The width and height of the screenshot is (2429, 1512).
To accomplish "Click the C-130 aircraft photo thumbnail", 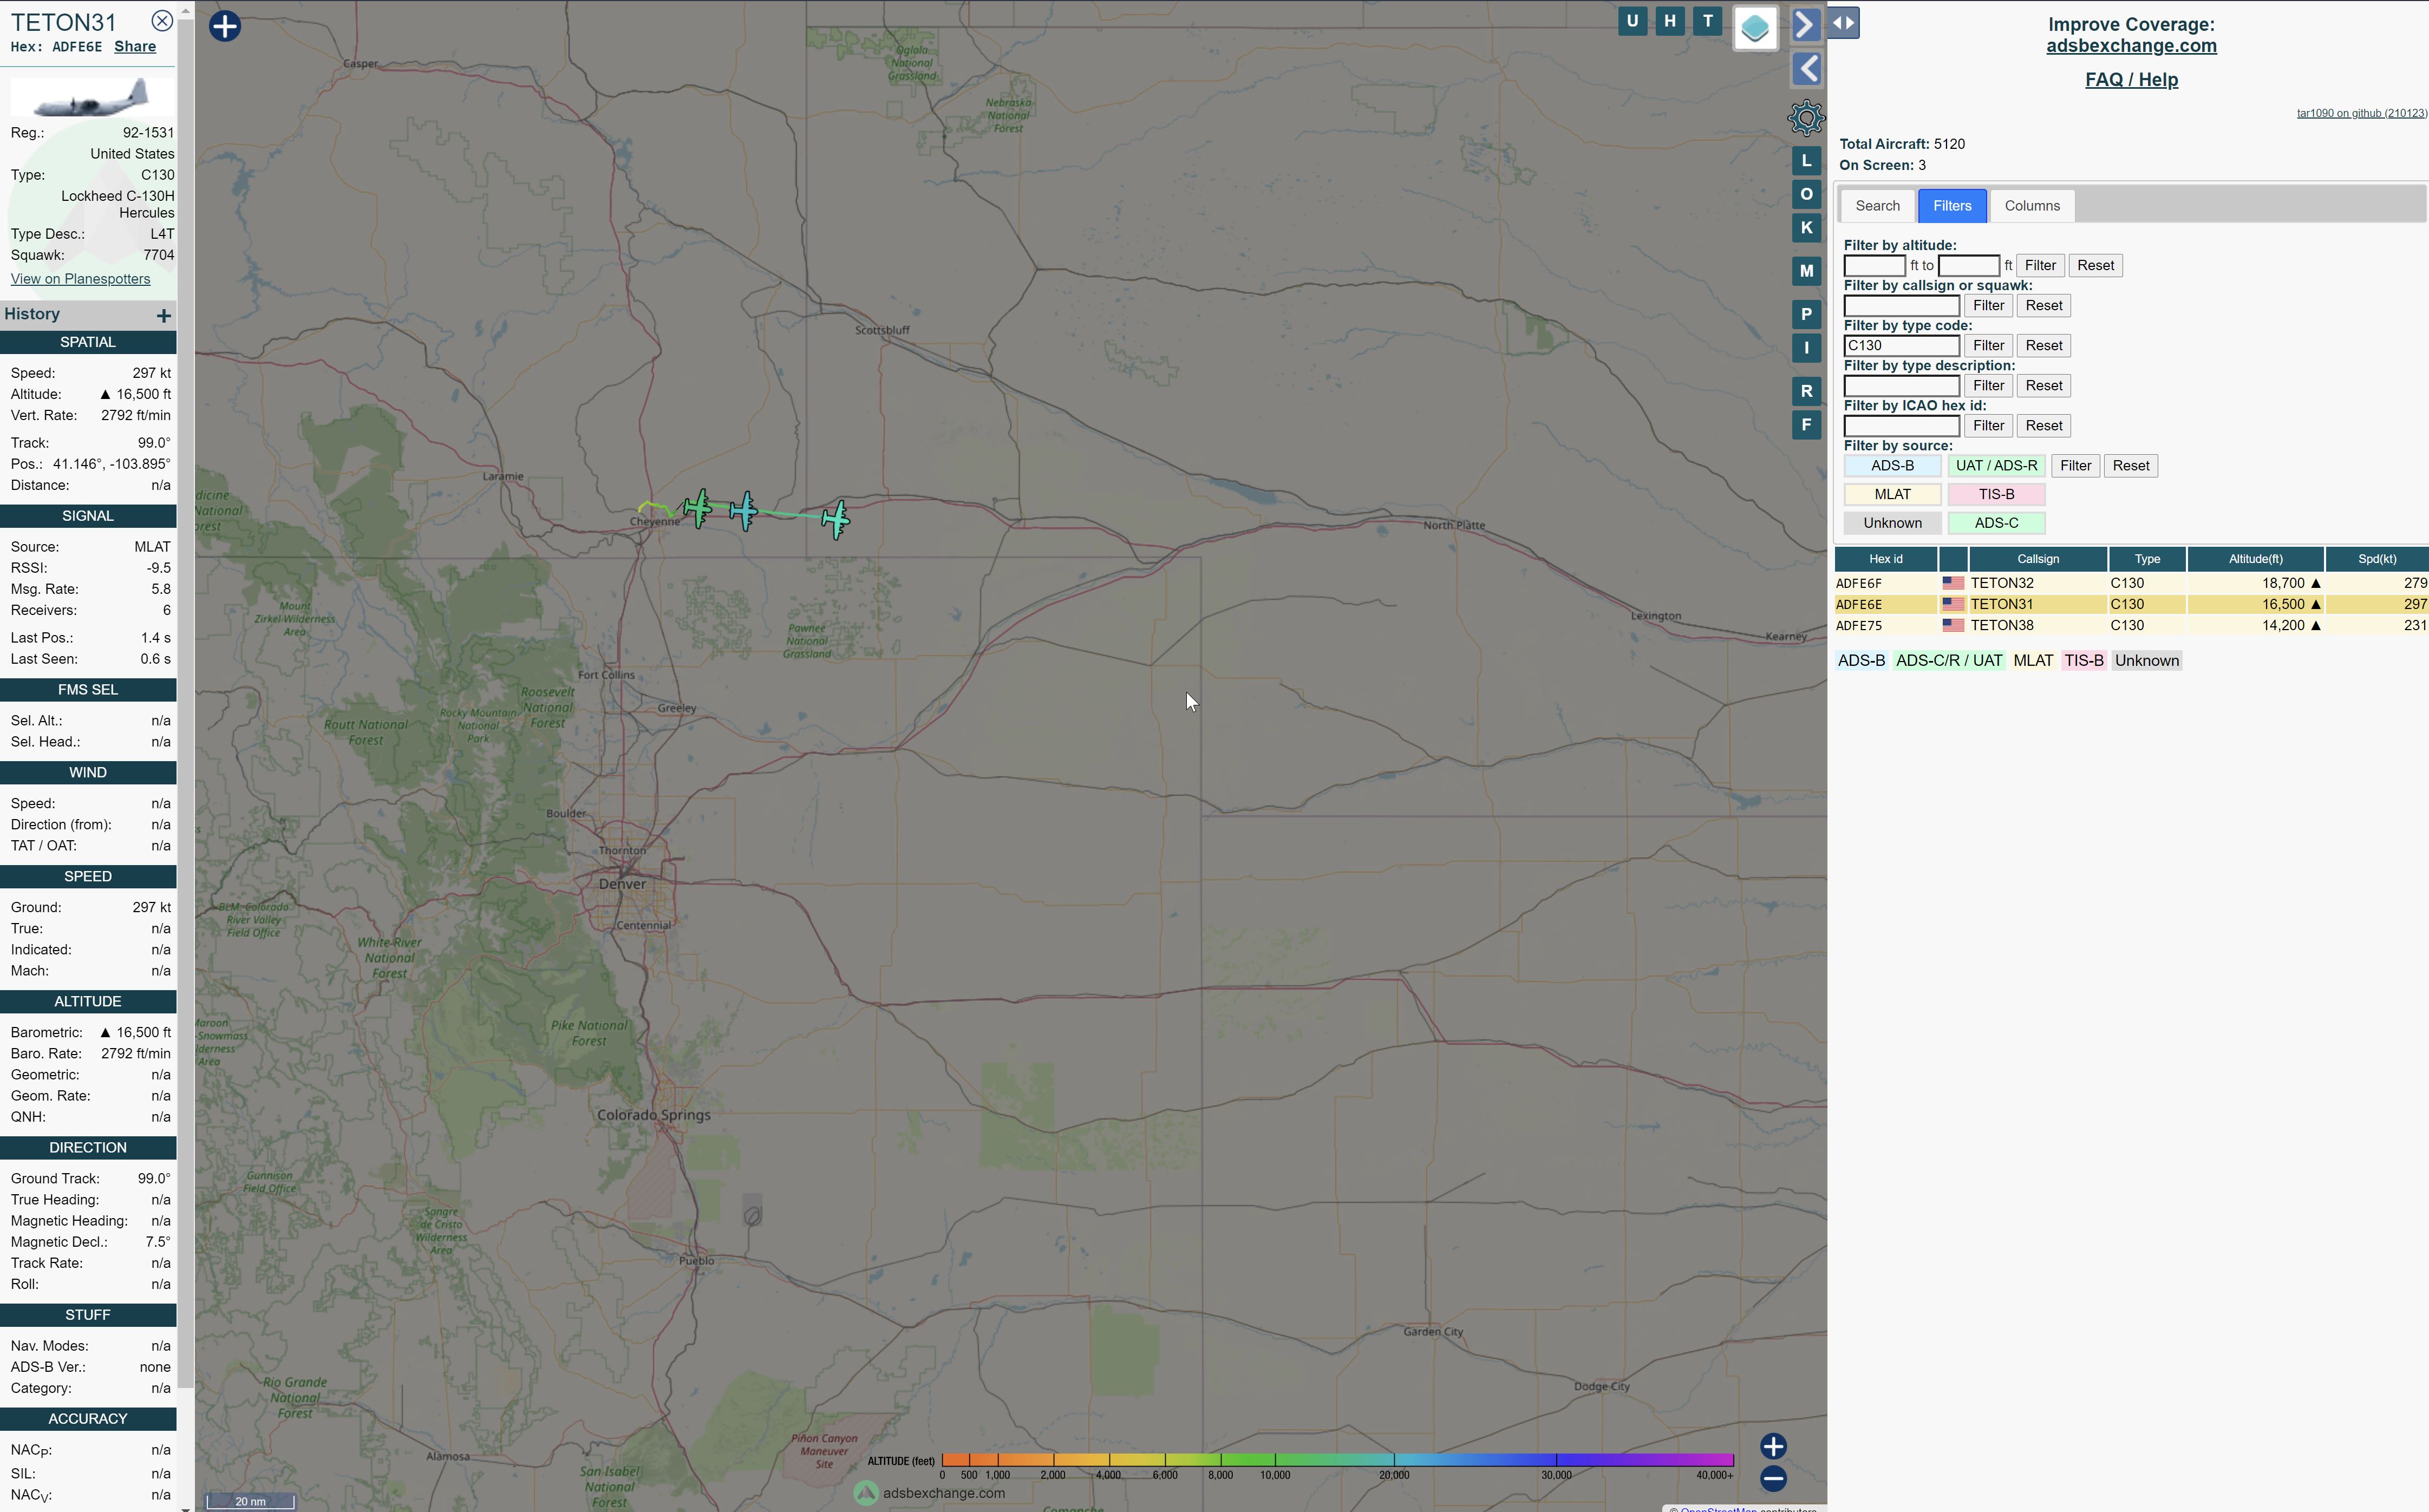I will (x=93, y=98).
